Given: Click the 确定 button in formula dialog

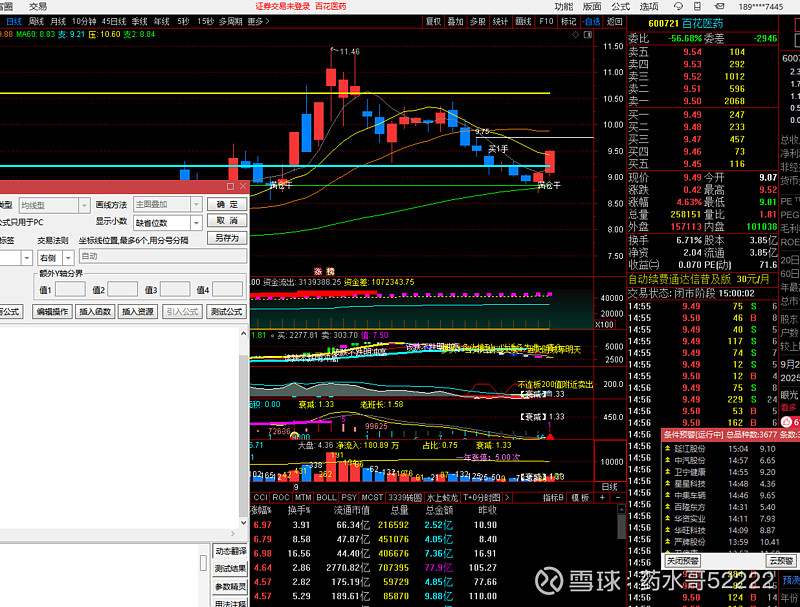Looking at the screenshot, I should pos(227,204).
